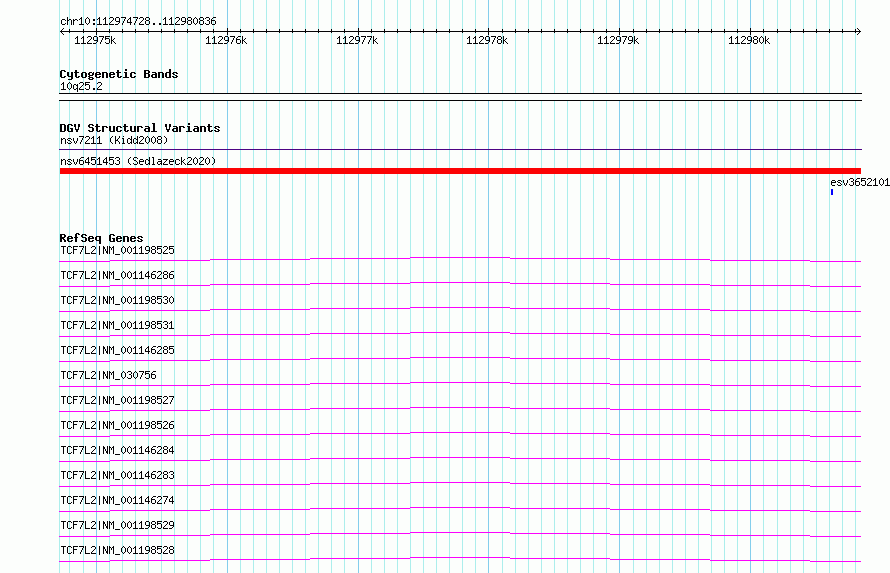Click the RefSeq Genes track title
The width and height of the screenshot is (890, 573).
point(101,238)
